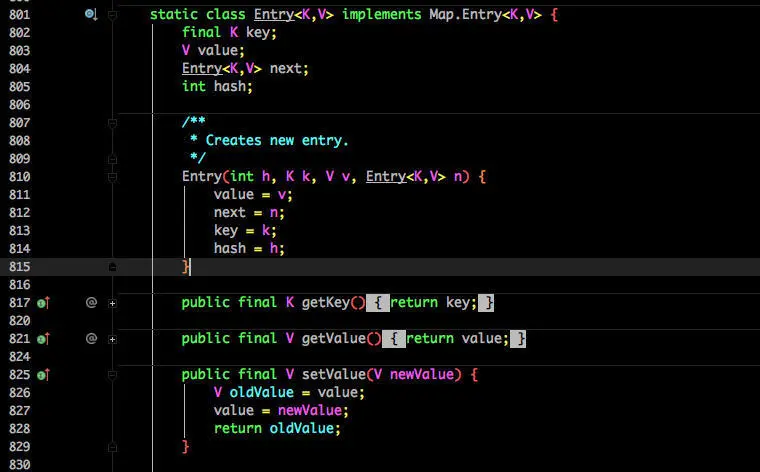Click 'key = k;' assignment line
This screenshot has width=760, height=472.
point(245,231)
